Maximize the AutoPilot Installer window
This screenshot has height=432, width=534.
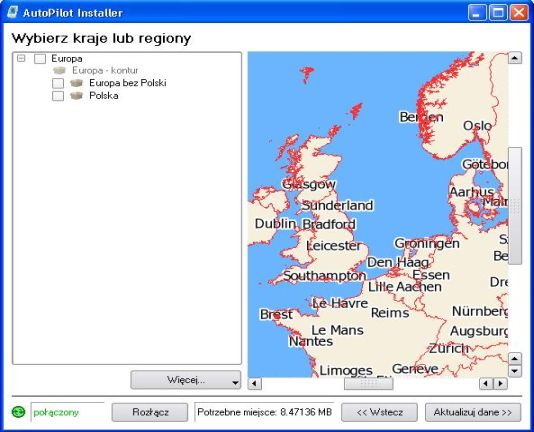coord(498,13)
